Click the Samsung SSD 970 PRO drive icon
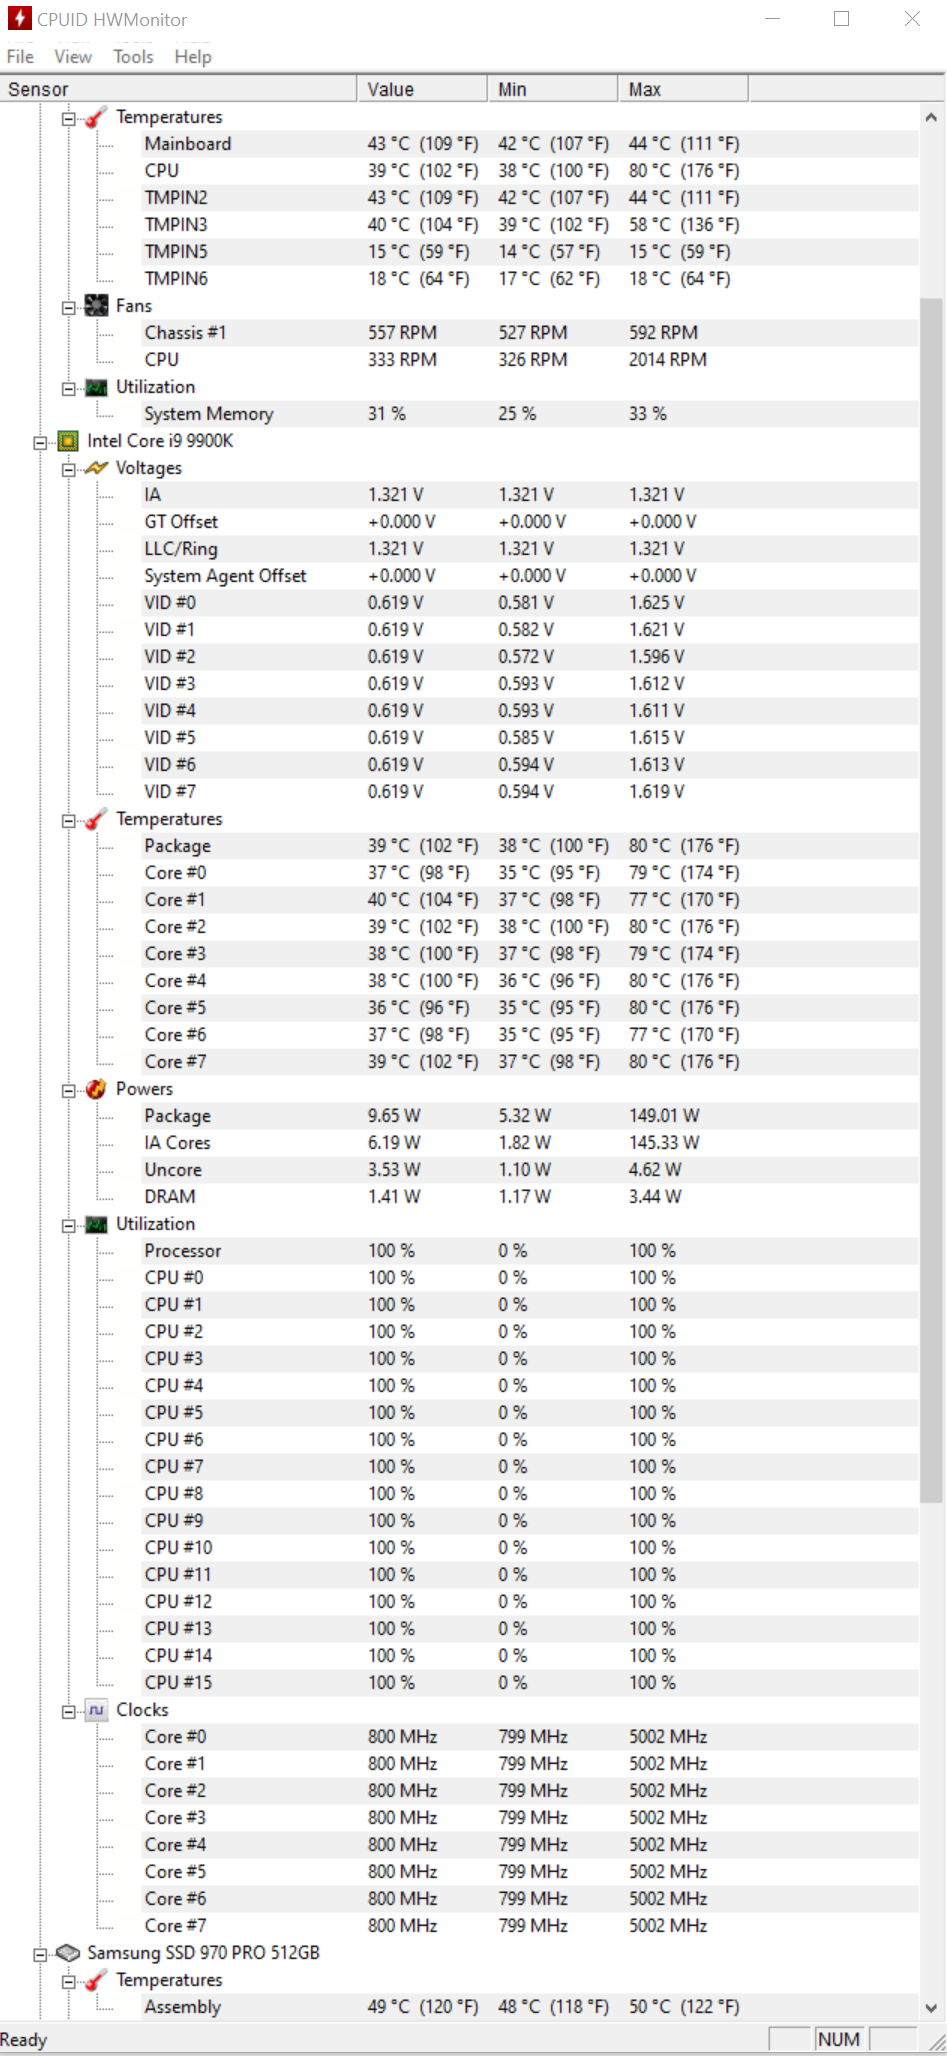This screenshot has height=2056, width=947. click(x=68, y=1953)
